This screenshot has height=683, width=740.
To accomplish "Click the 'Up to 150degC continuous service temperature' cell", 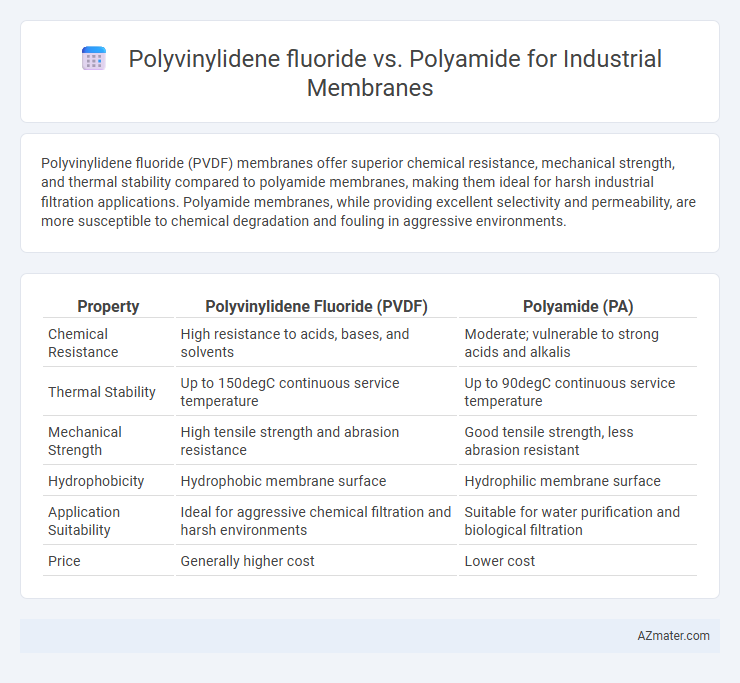I will click(x=316, y=392).
